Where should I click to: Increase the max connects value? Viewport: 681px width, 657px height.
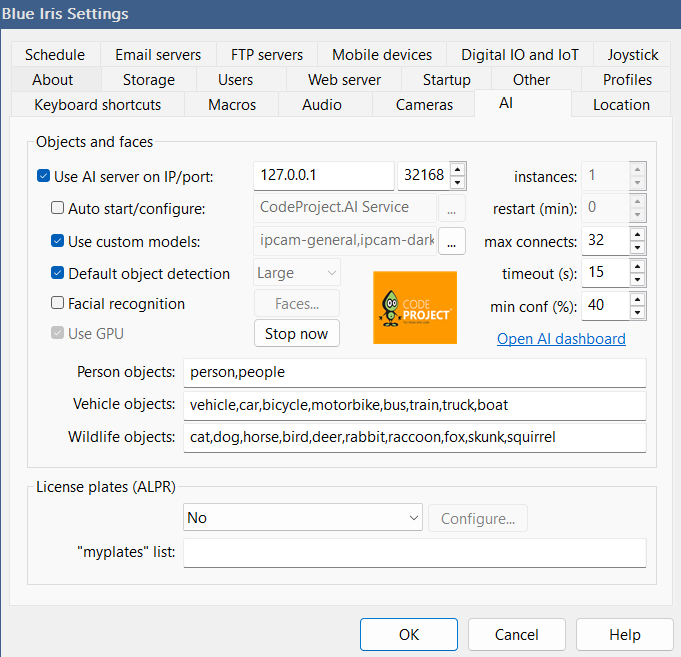[x=637, y=235]
